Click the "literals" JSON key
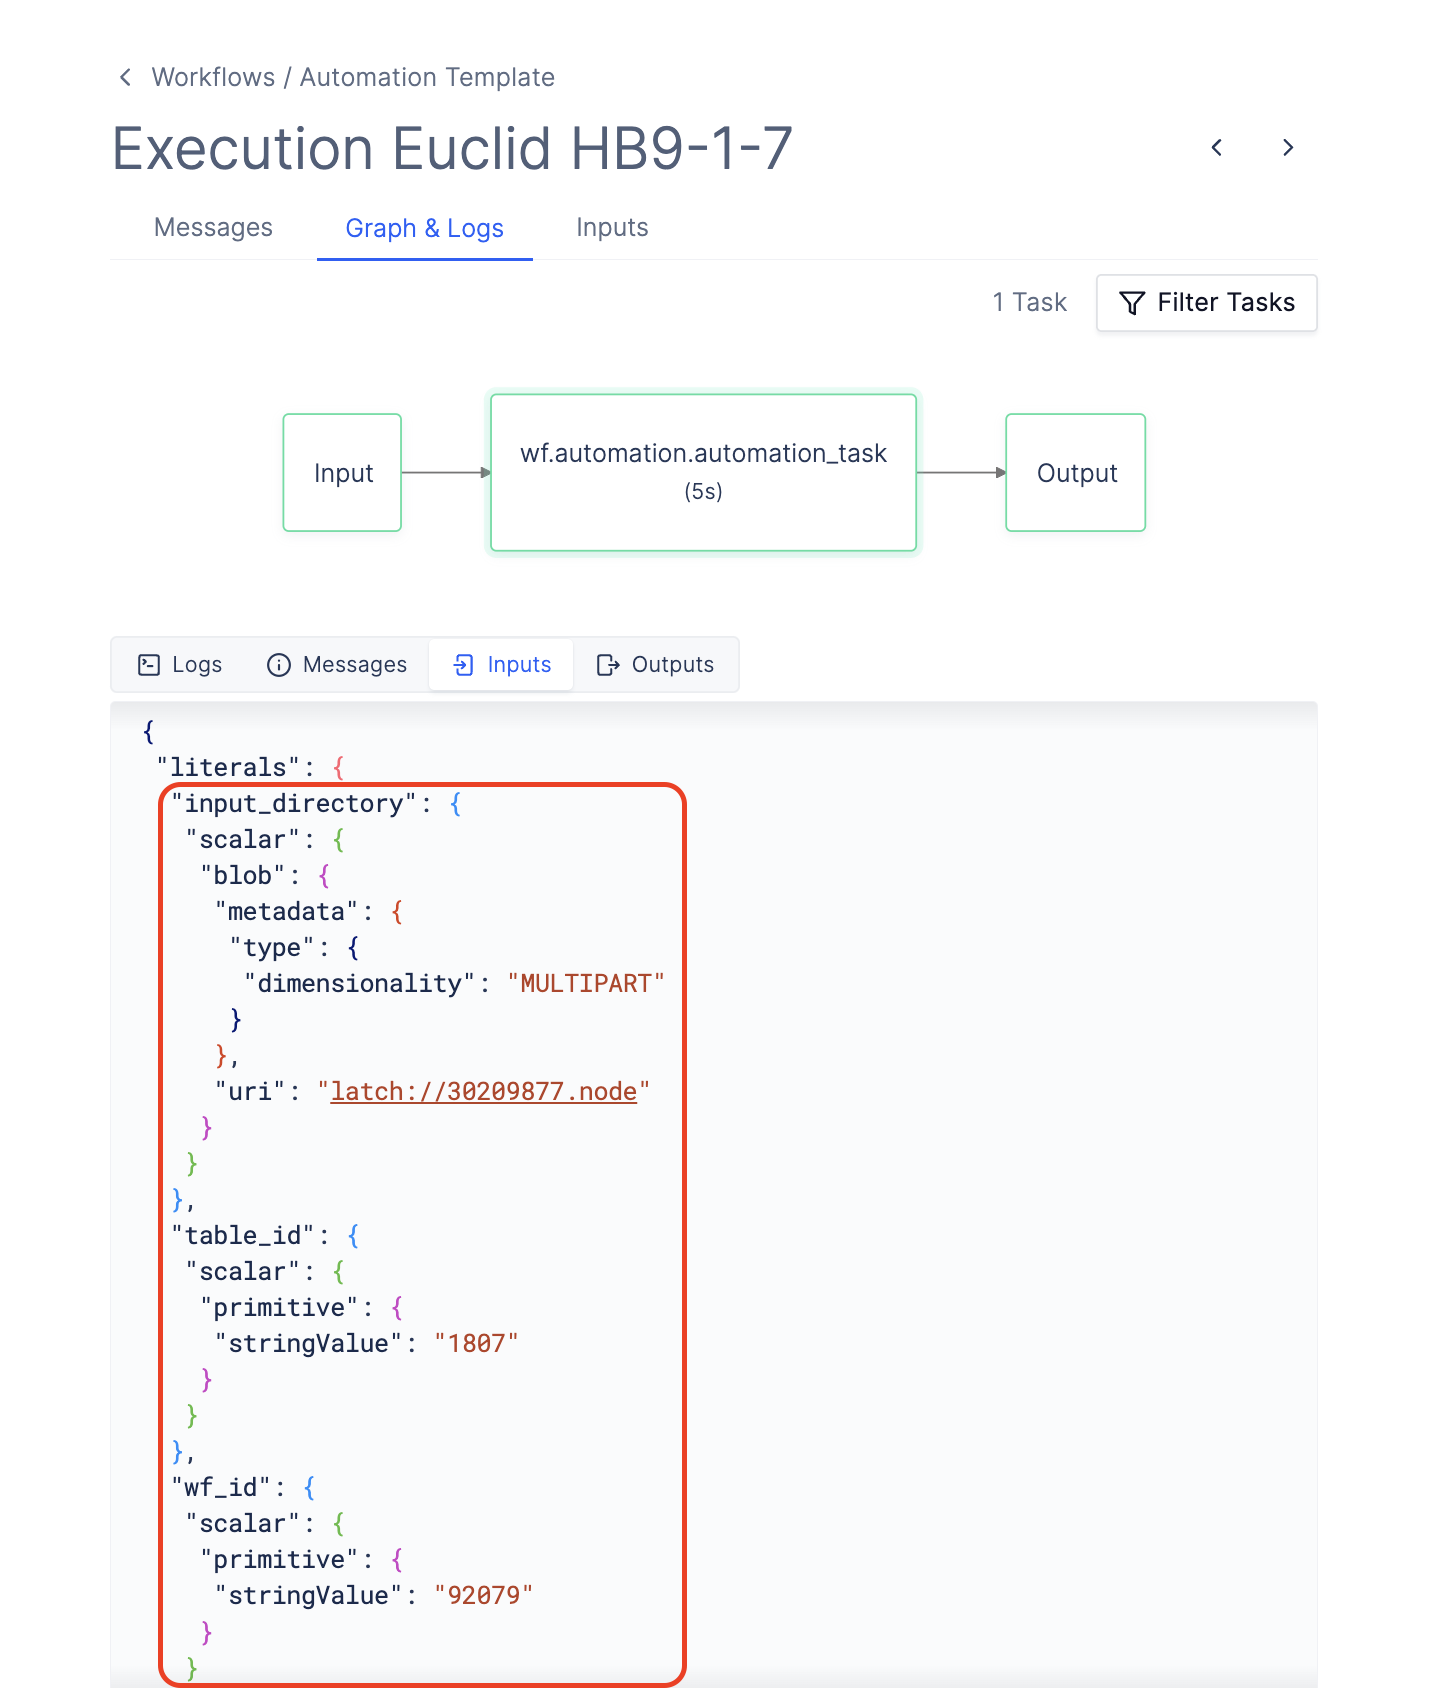1432x1688 pixels. [x=229, y=767]
